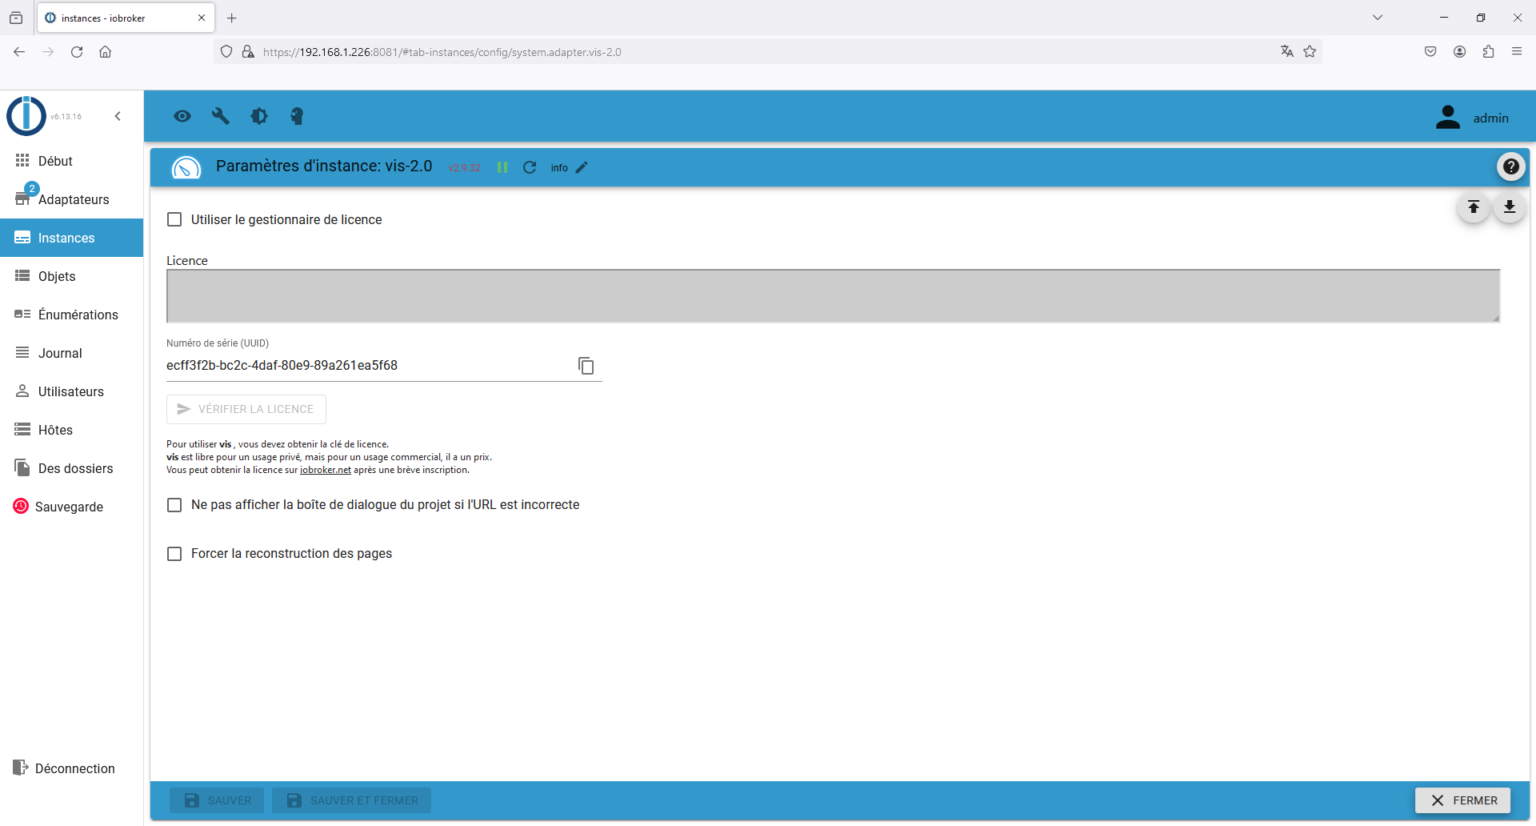Check the hide project dialog option
Viewport: 1536px width, 826px height.
pos(174,505)
